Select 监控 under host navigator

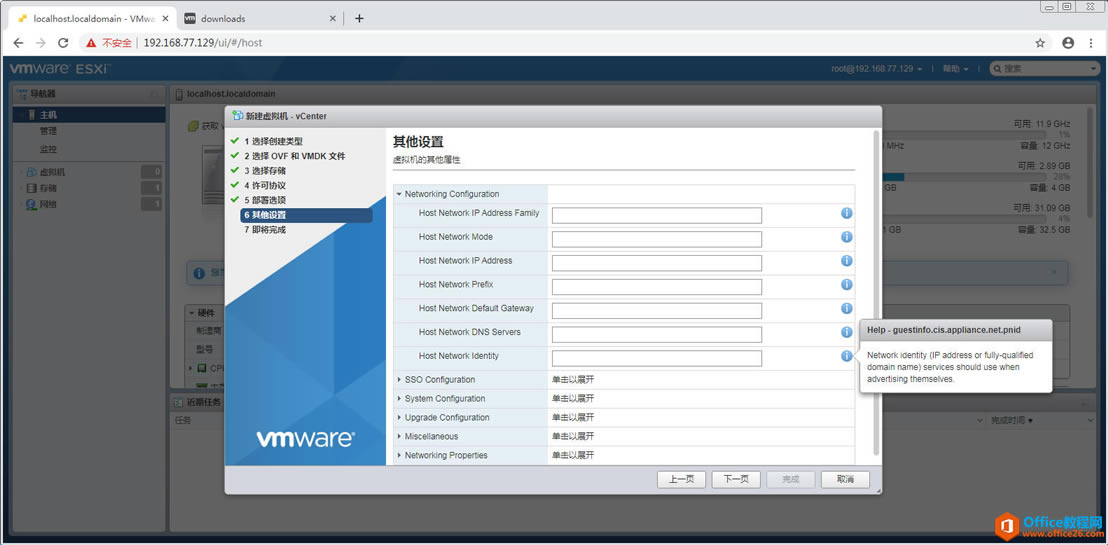point(48,149)
